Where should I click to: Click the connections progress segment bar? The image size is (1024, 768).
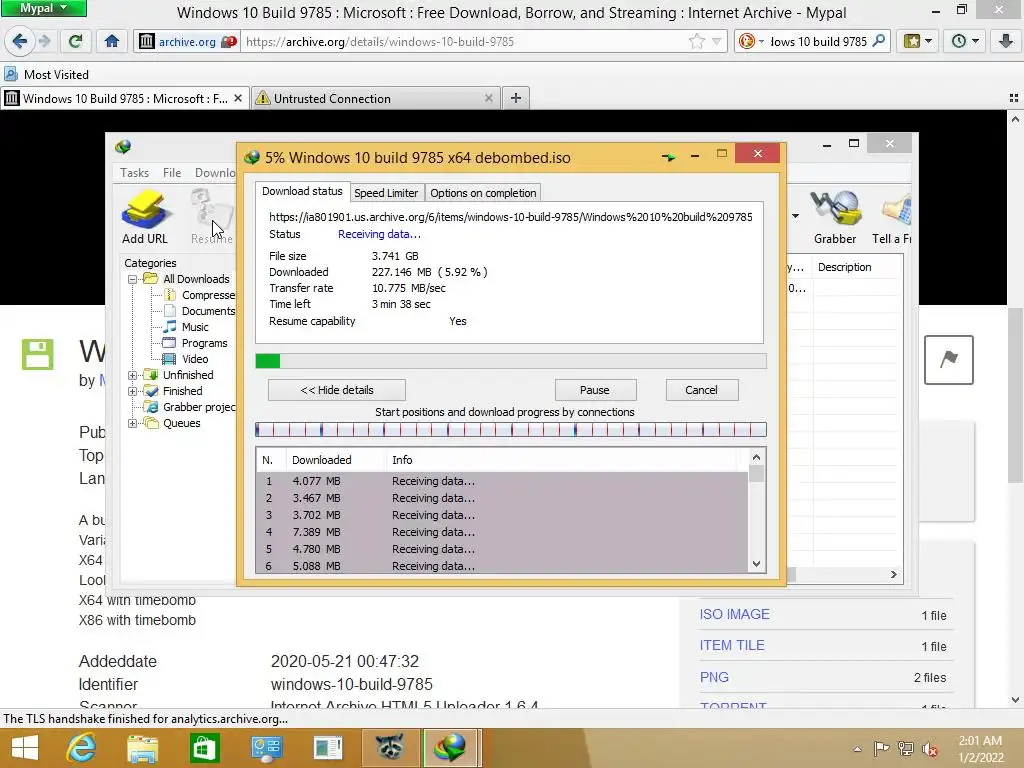[x=511, y=429]
